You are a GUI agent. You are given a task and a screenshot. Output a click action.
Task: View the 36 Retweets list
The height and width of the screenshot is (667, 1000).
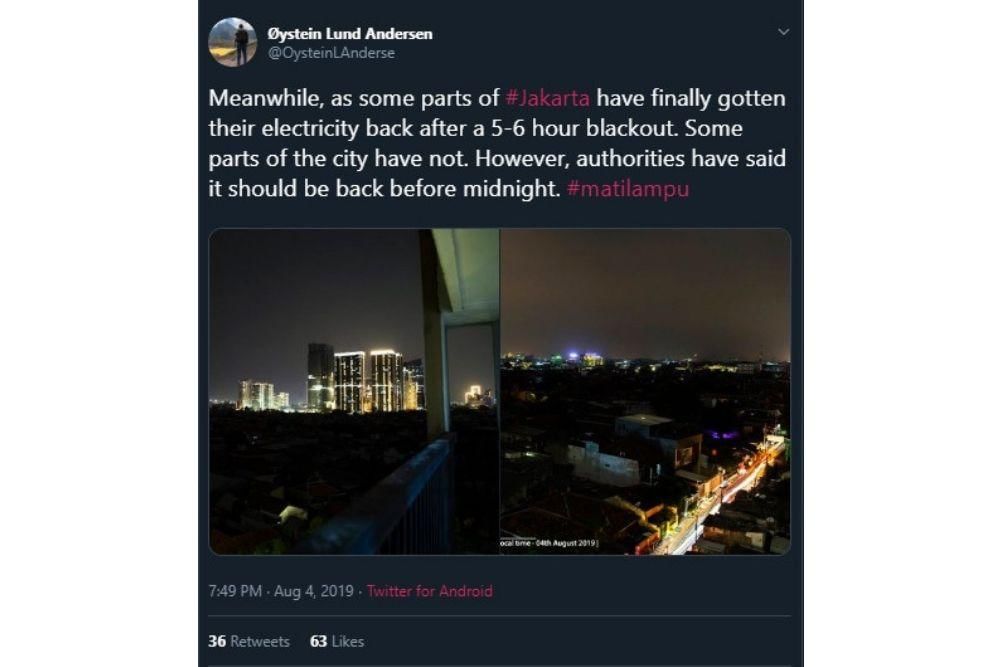[x=249, y=641]
